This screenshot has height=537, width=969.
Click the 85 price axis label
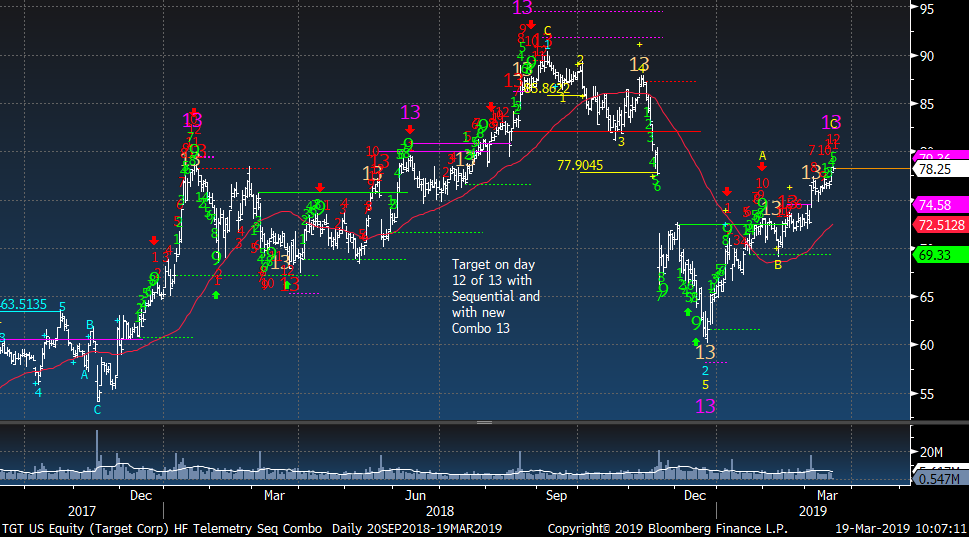(x=926, y=104)
